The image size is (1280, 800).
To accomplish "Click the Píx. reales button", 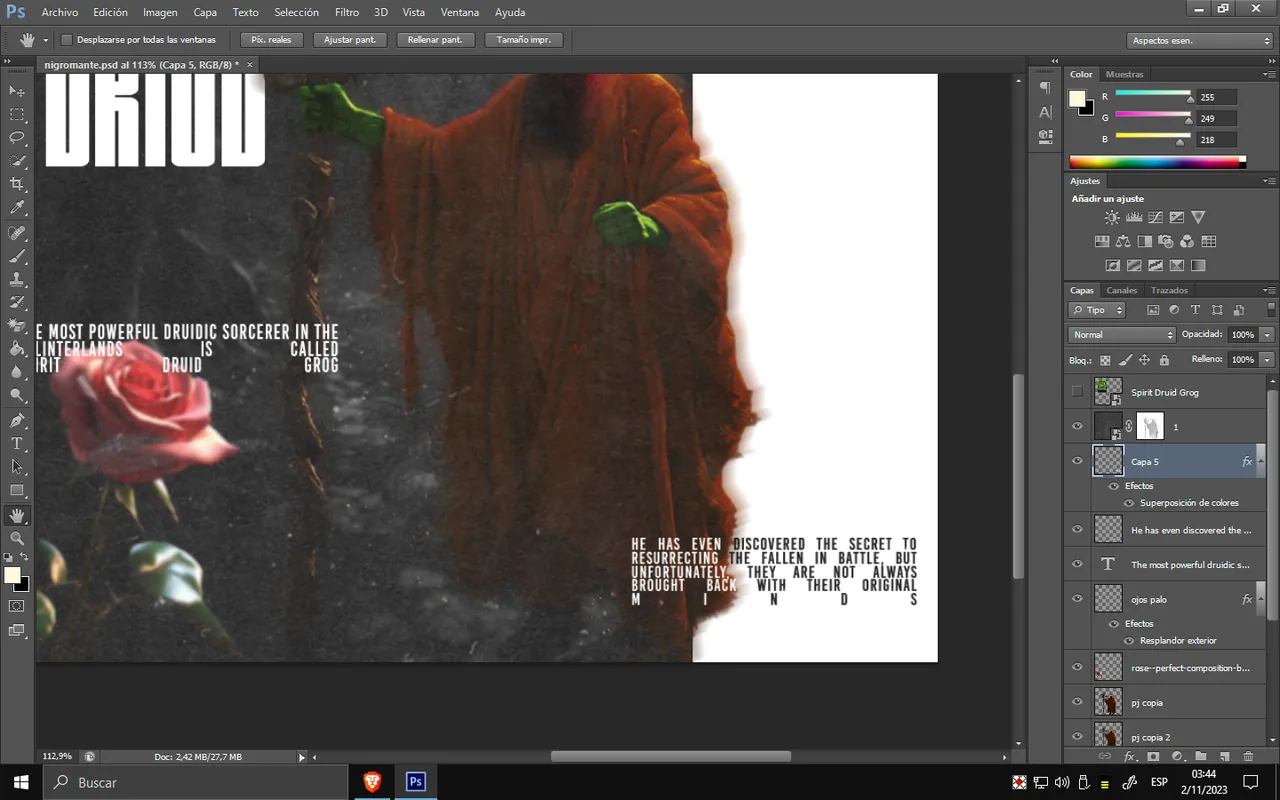I will [x=271, y=40].
